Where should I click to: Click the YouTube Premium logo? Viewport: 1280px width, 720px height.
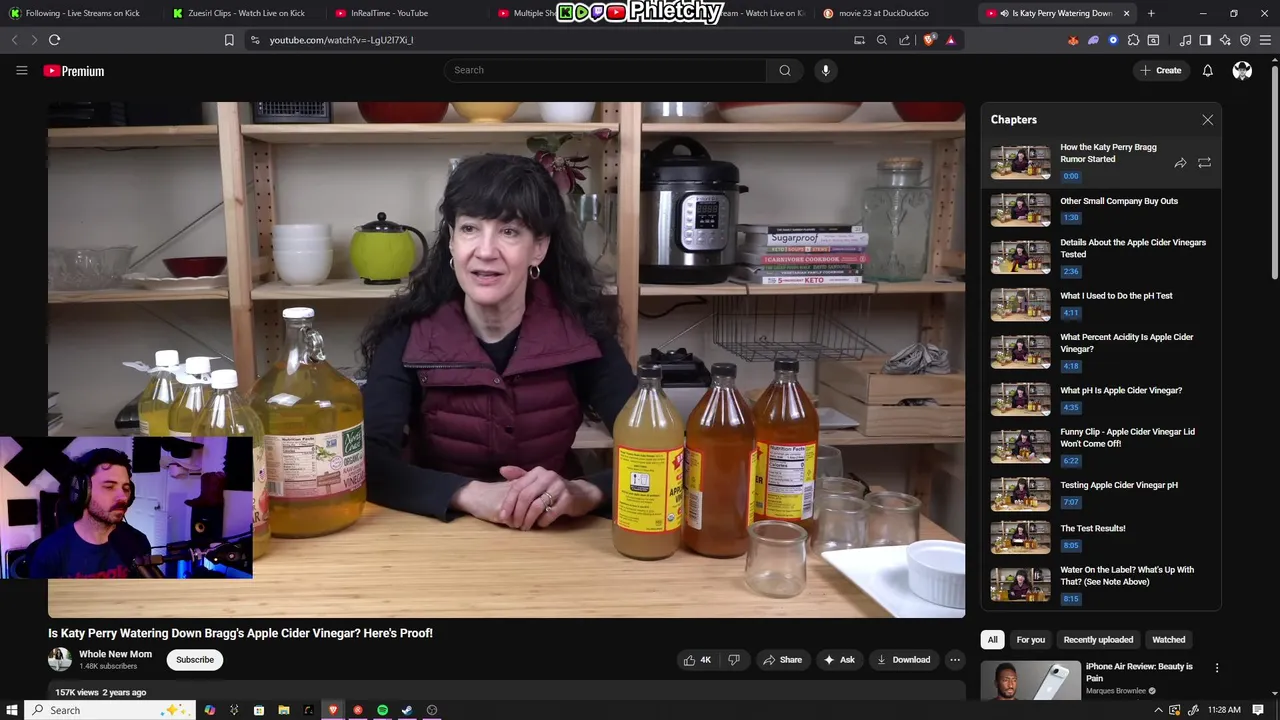coord(74,71)
